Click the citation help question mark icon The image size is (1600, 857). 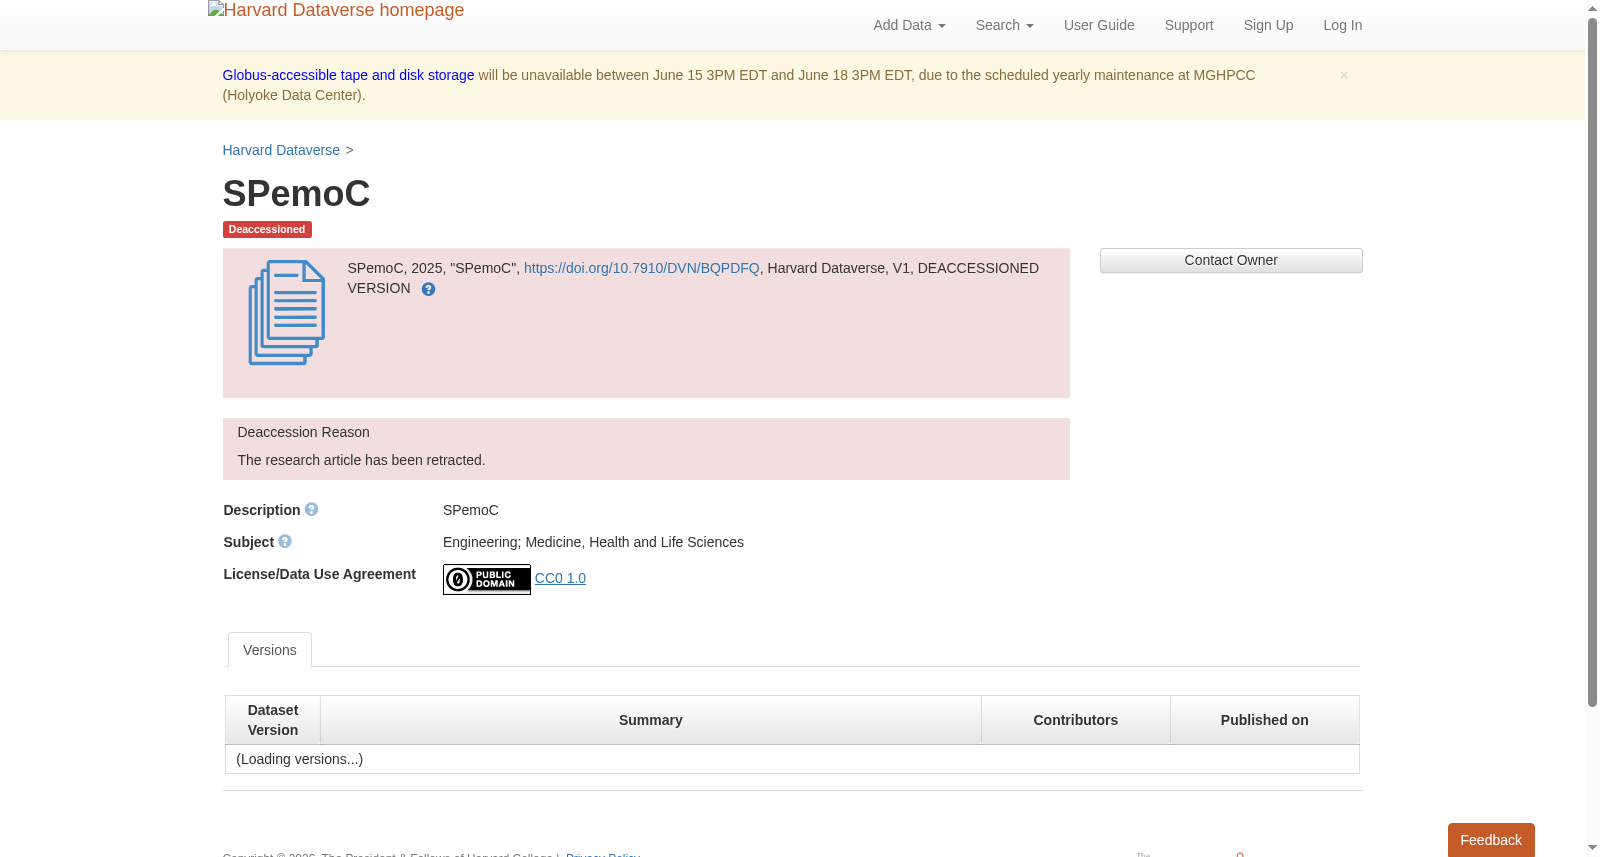tap(428, 289)
